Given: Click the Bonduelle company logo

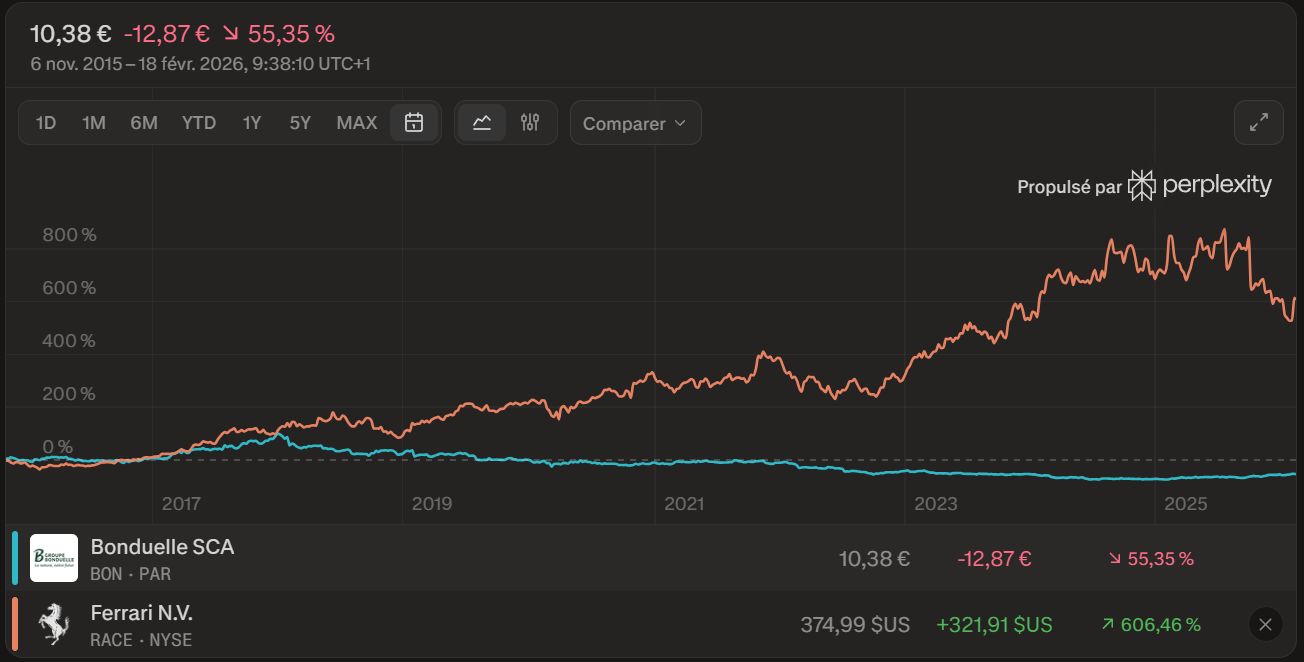Looking at the screenshot, I should tap(54, 558).
